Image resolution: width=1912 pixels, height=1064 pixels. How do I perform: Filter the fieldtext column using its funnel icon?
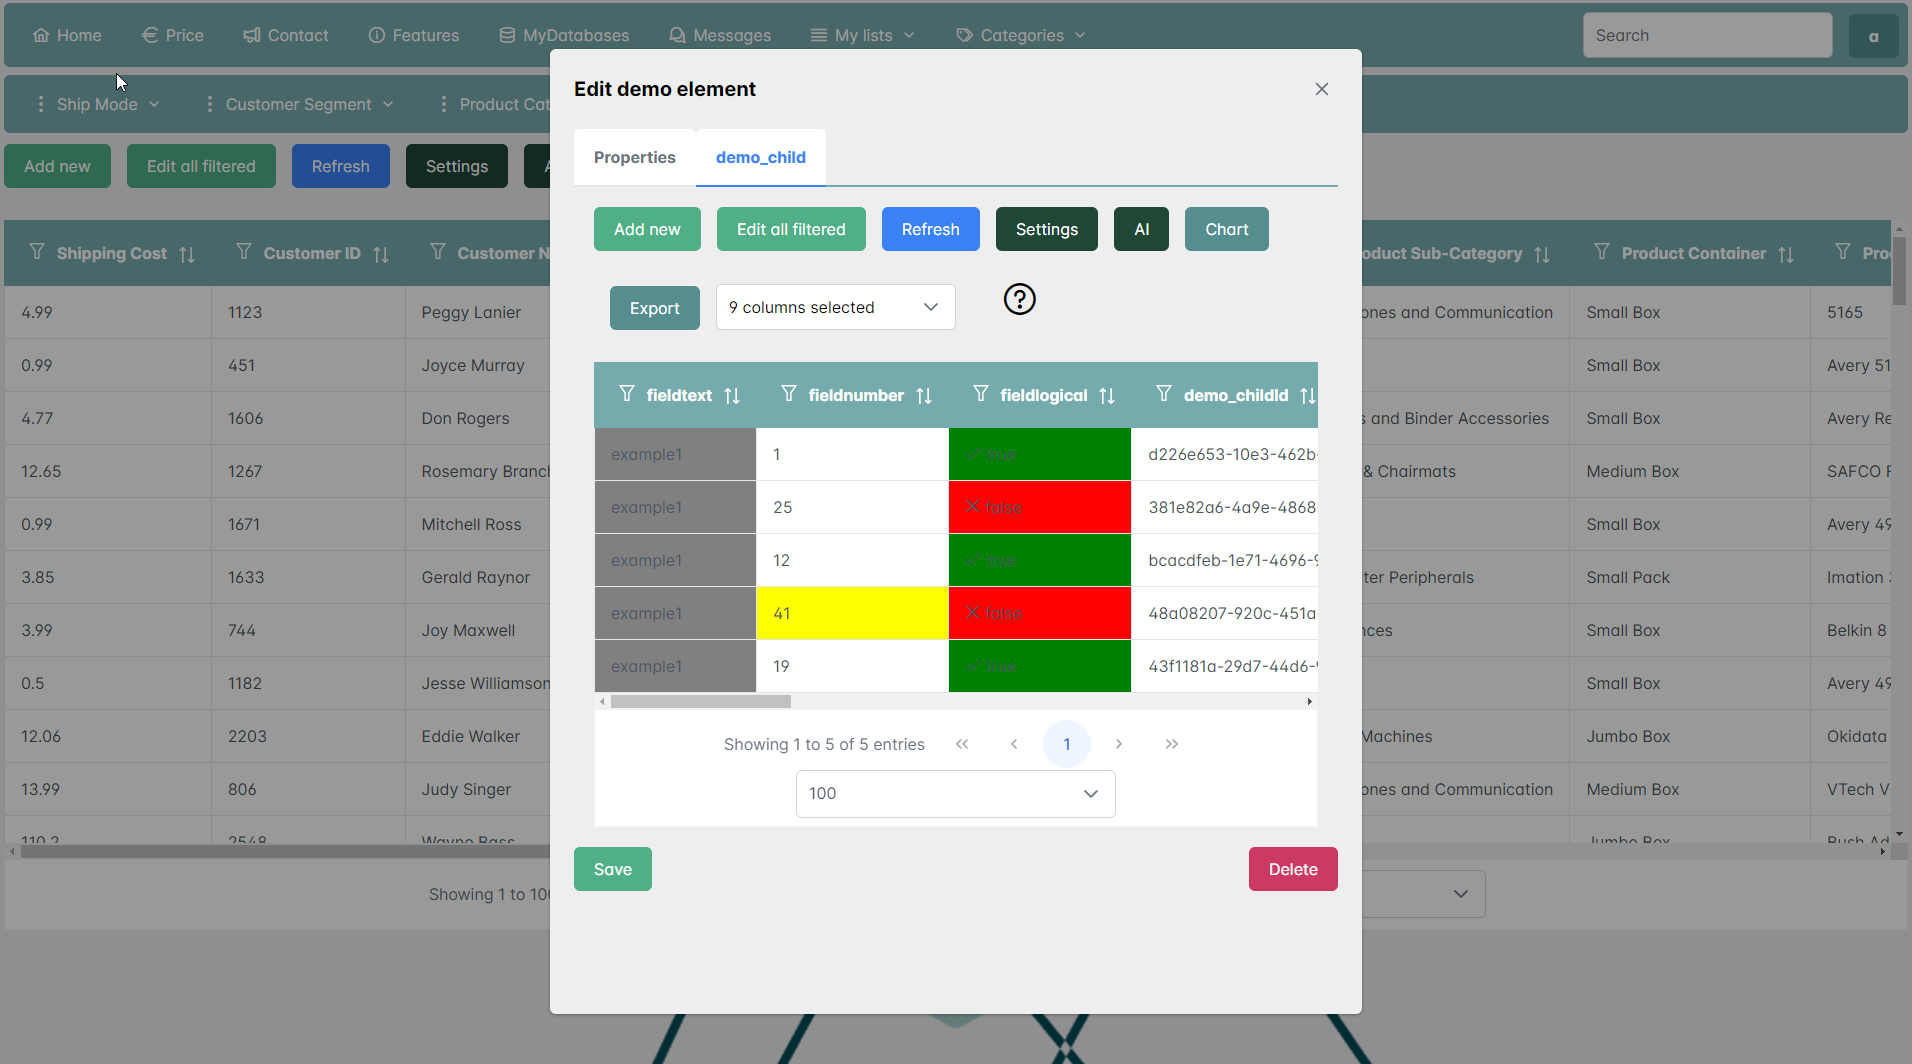(627, 395)
